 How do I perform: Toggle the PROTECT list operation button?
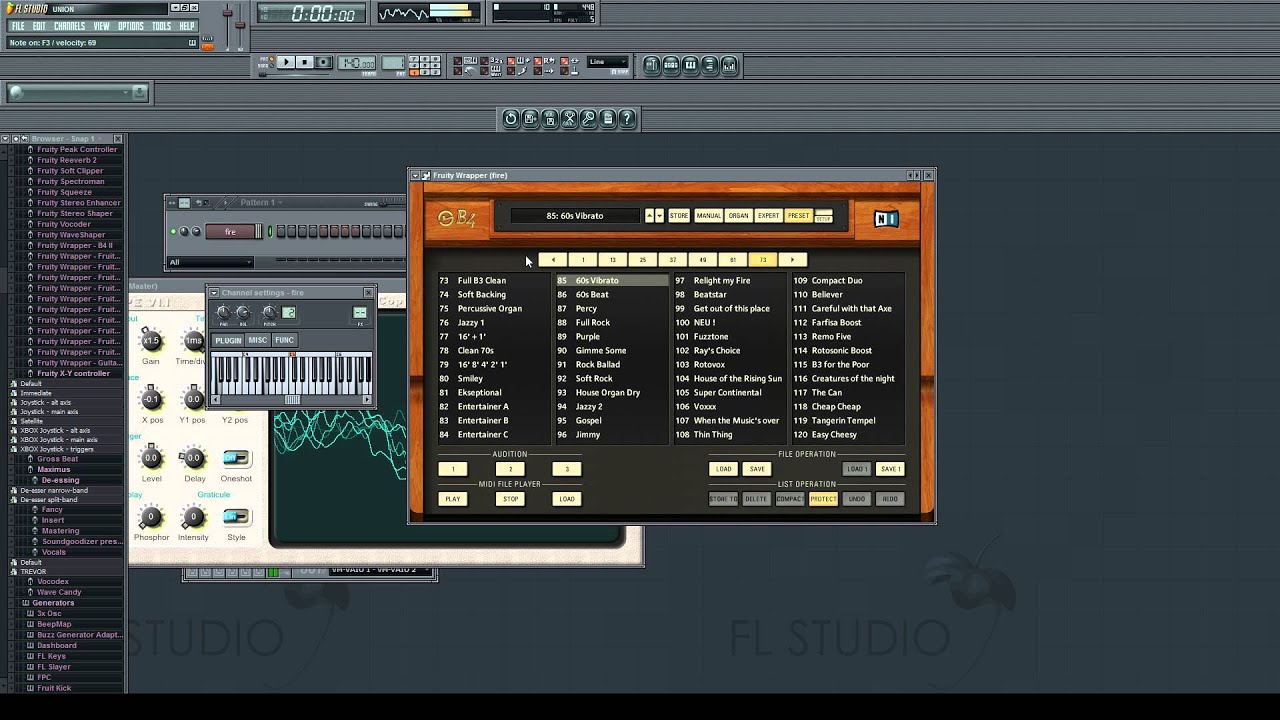click(823, 499)
